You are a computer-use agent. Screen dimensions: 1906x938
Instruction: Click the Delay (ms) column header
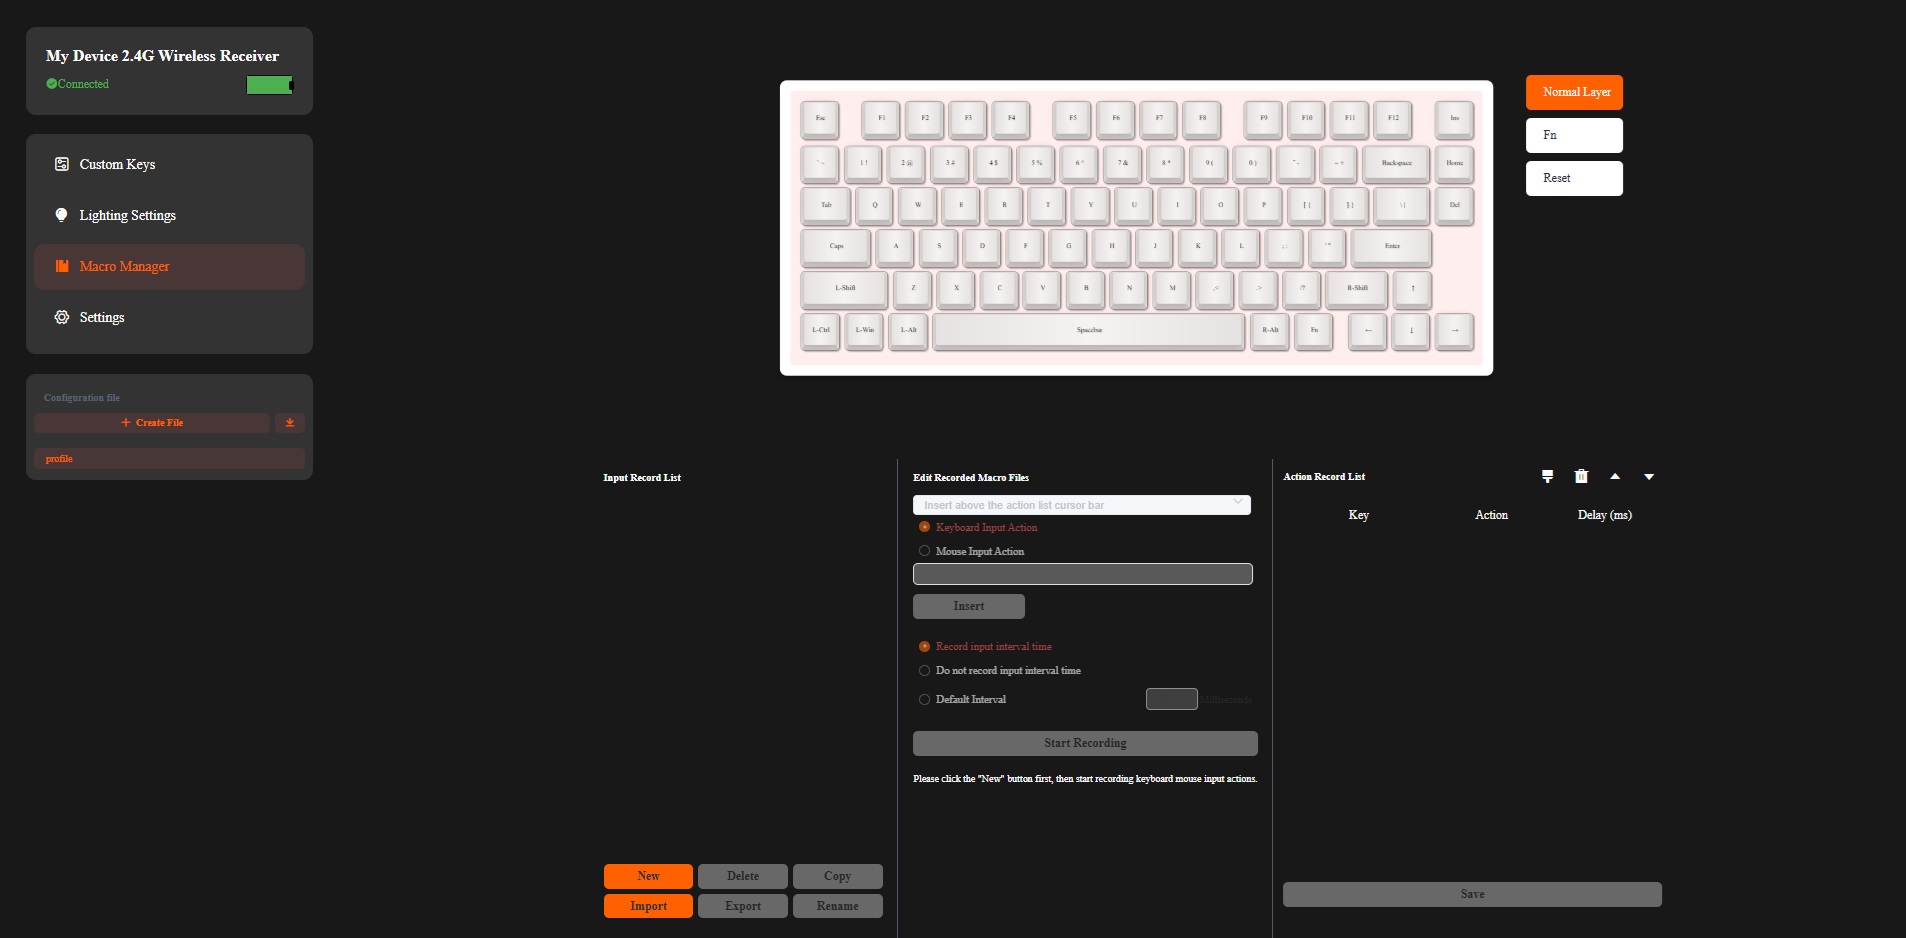click(1605, 515)
